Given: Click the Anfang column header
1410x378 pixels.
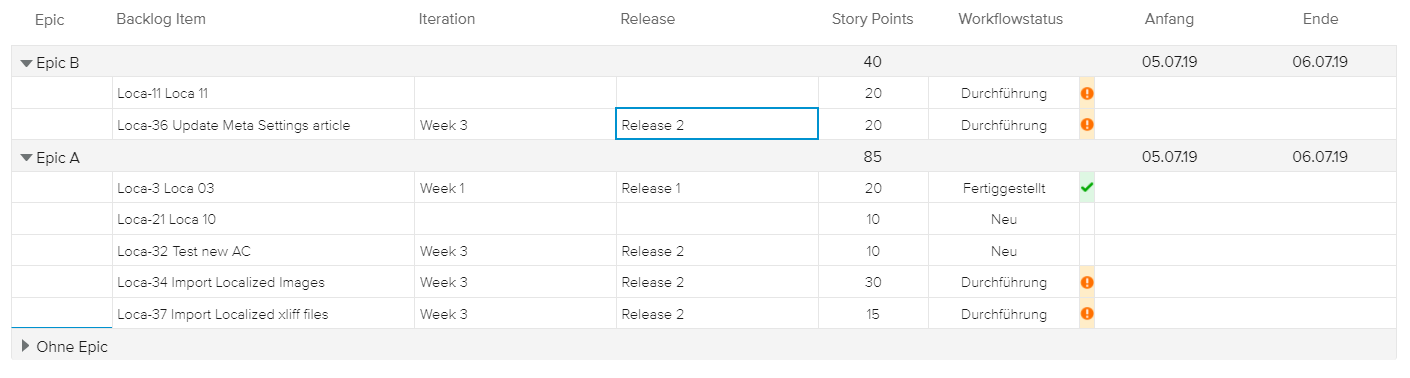Looking at the screenshot, I should [1169, 19].
